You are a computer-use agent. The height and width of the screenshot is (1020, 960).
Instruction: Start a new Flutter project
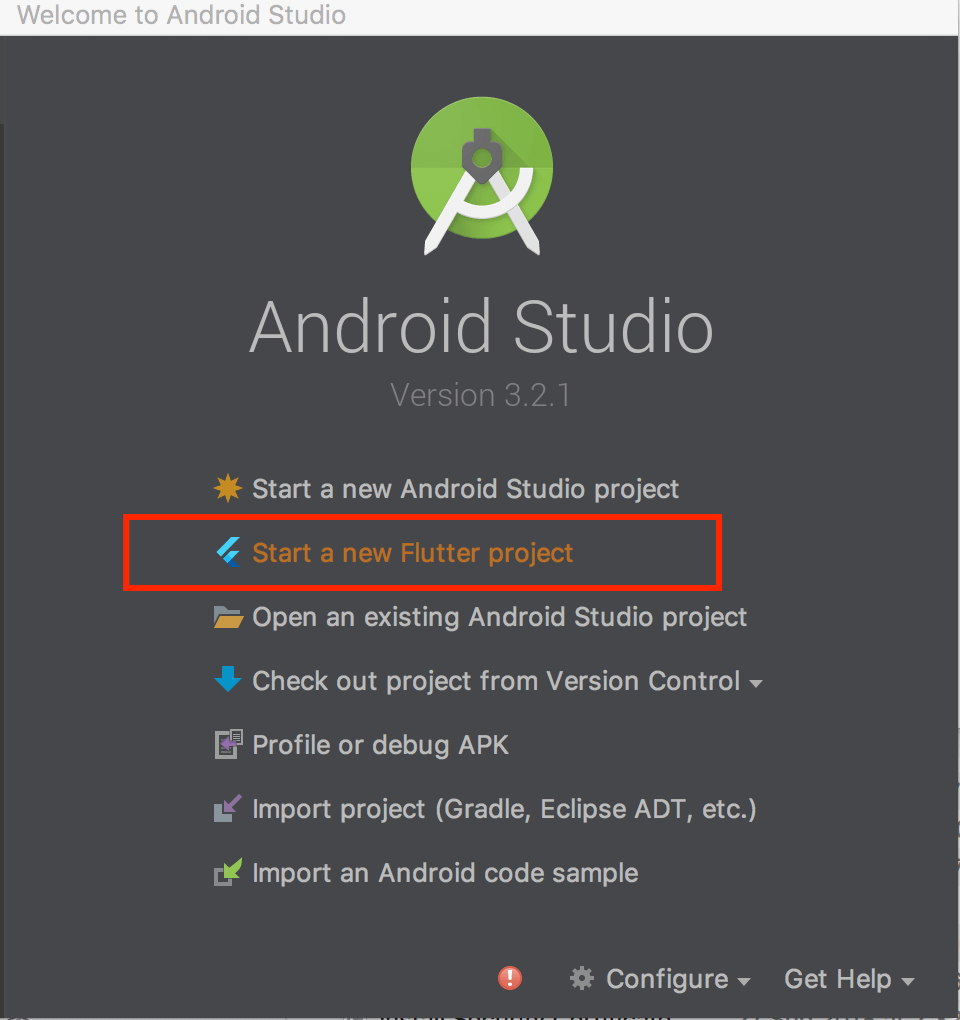pos(412,552)
